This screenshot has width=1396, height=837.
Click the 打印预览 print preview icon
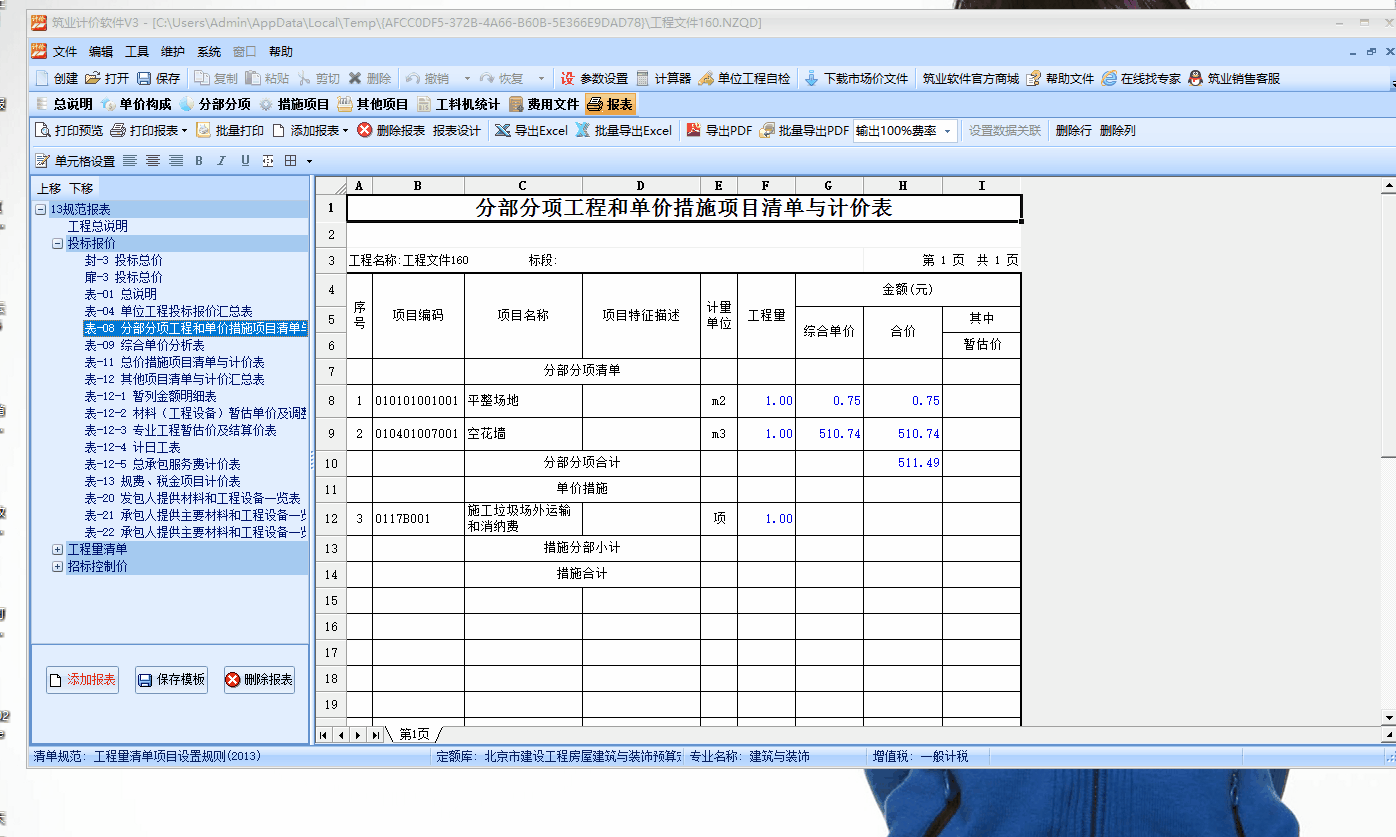point(43,130)
